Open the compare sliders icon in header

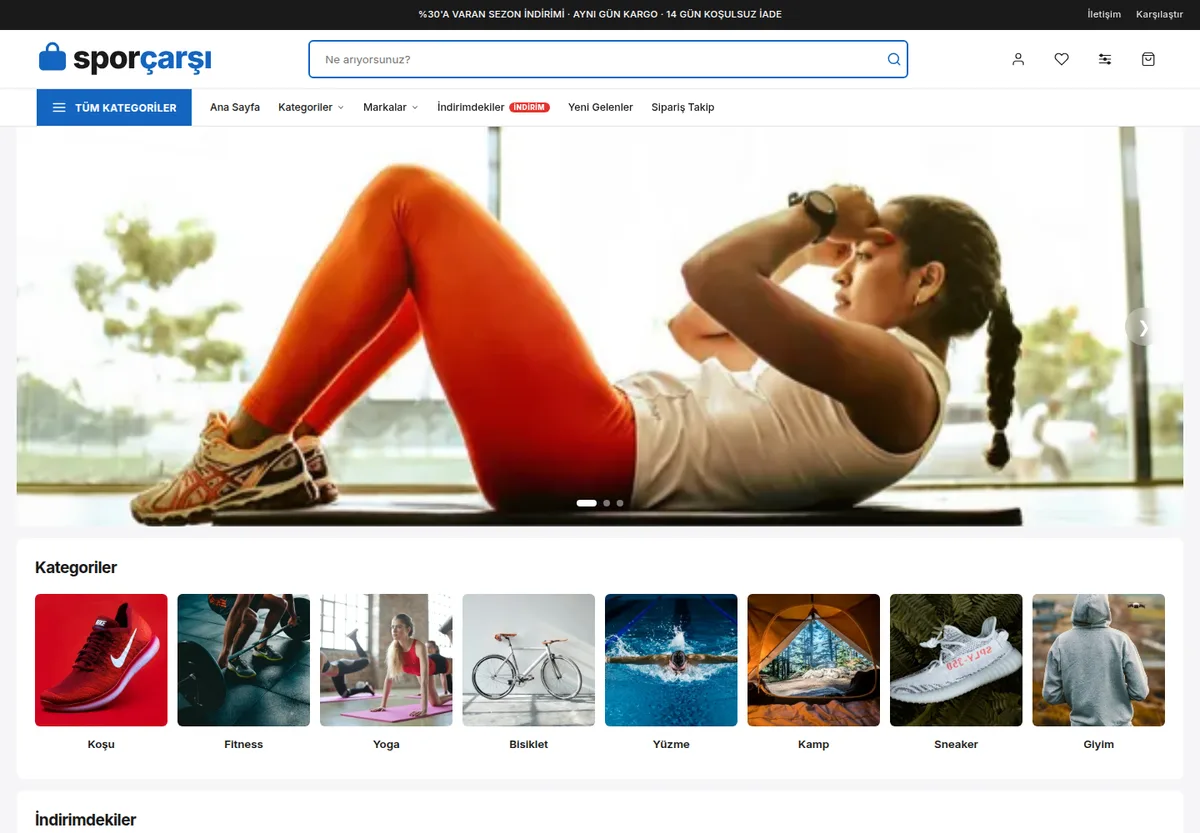point(1105,59)
